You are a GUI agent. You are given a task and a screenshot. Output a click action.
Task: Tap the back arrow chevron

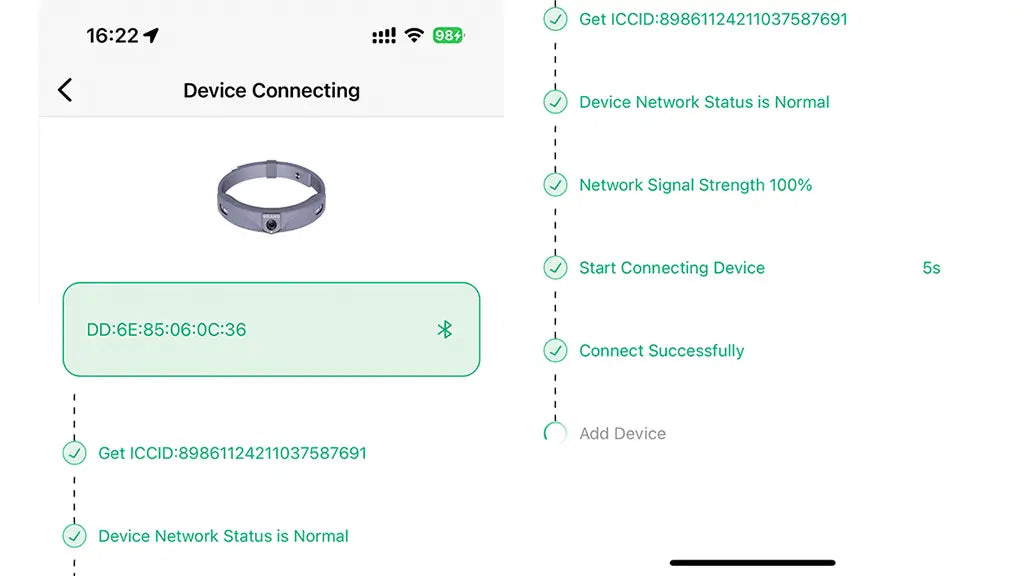click(65, 90)
